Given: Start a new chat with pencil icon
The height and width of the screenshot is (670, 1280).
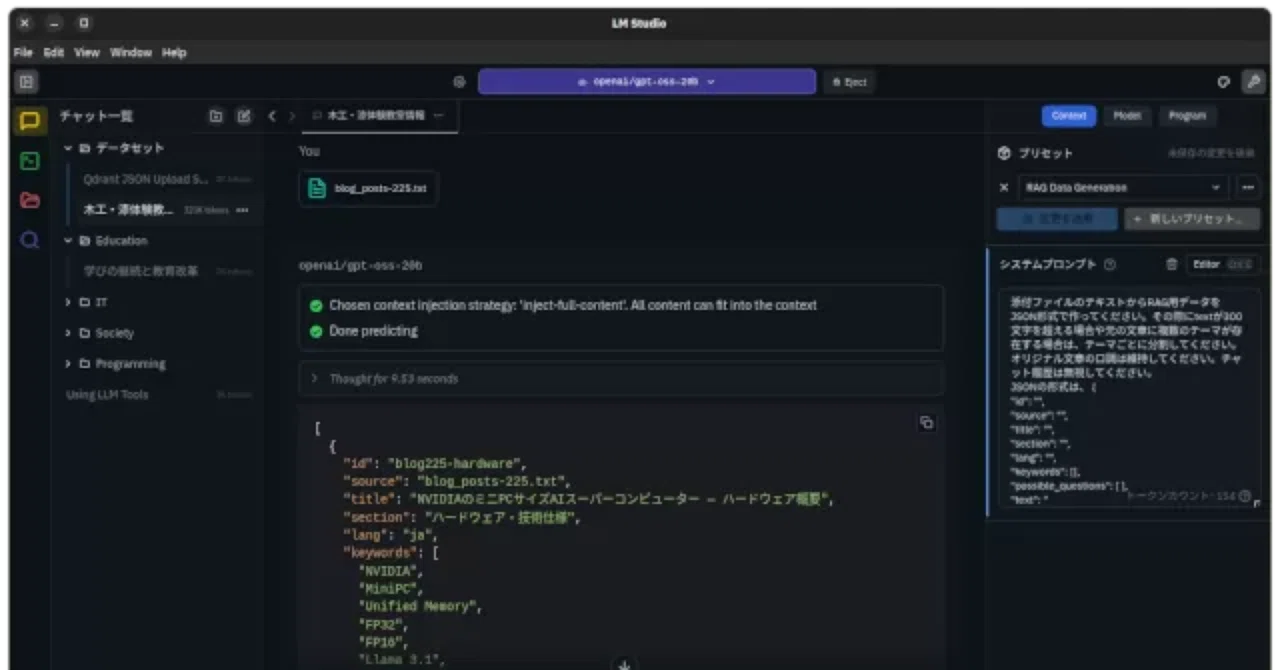Looking at the screenshot, I should [243, 116].
